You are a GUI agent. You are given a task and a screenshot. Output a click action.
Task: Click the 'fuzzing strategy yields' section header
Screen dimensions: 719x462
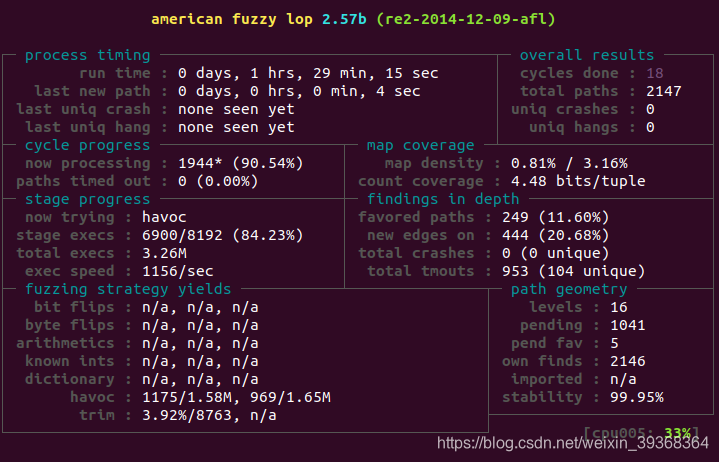[128, 289]
